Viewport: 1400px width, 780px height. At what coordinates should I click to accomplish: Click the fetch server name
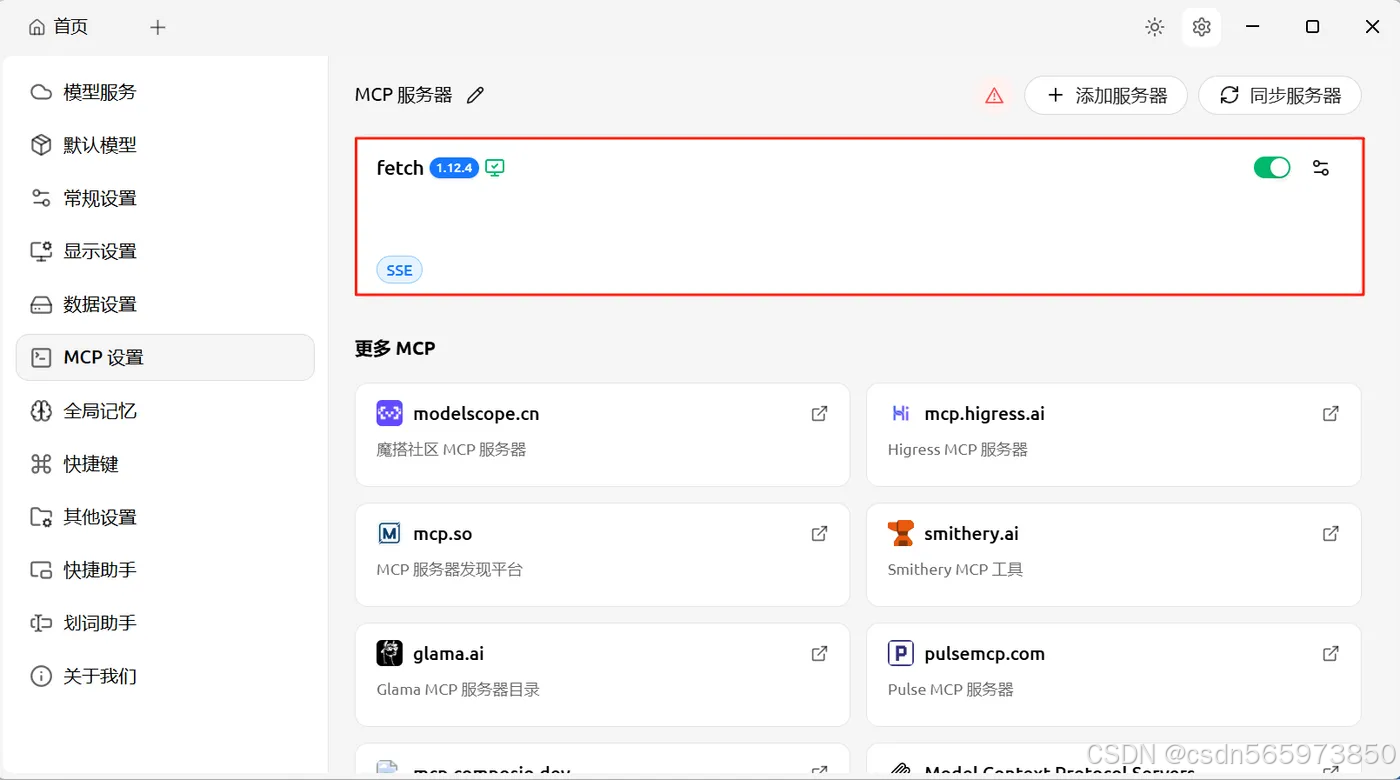click(x=400, y=168)
